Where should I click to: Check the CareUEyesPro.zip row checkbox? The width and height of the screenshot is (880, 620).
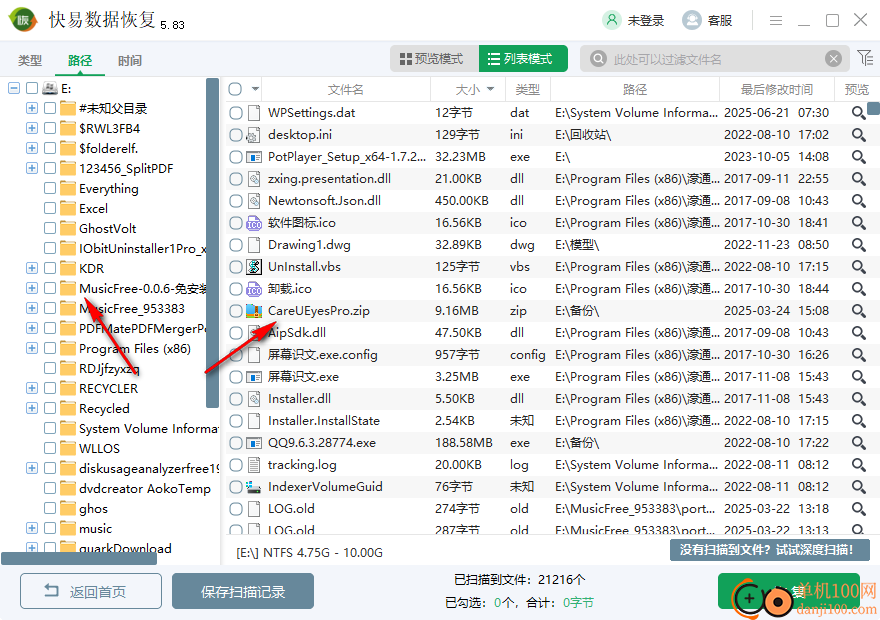(x=236, y=311)
